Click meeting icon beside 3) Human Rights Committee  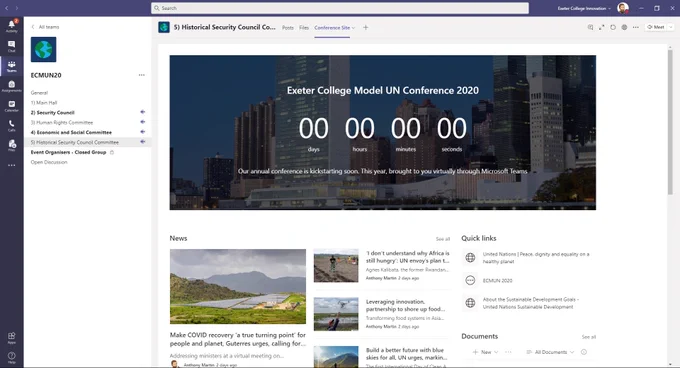point(142,122)
